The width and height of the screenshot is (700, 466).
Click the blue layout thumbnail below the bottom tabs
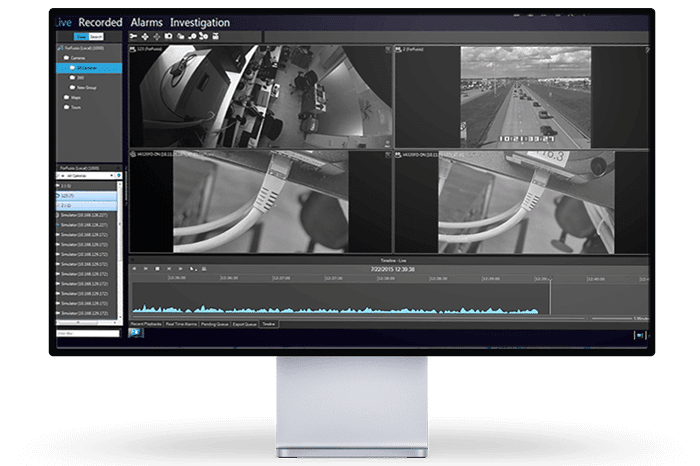[136, 333]
